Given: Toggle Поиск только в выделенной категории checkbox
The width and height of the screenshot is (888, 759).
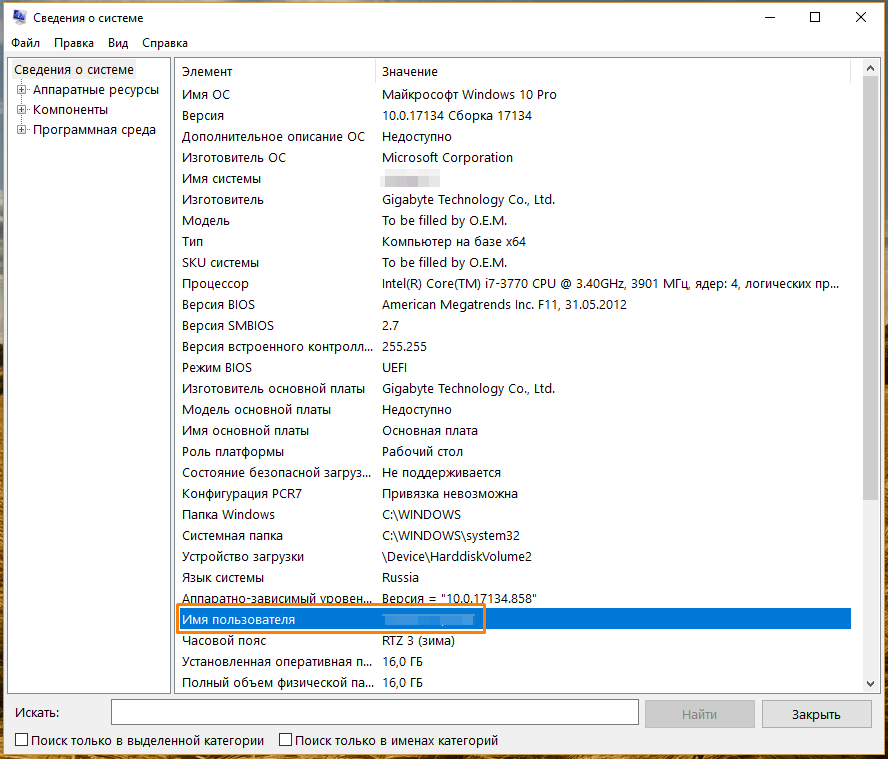Looking at the screenshot, I should pos(22,740).
